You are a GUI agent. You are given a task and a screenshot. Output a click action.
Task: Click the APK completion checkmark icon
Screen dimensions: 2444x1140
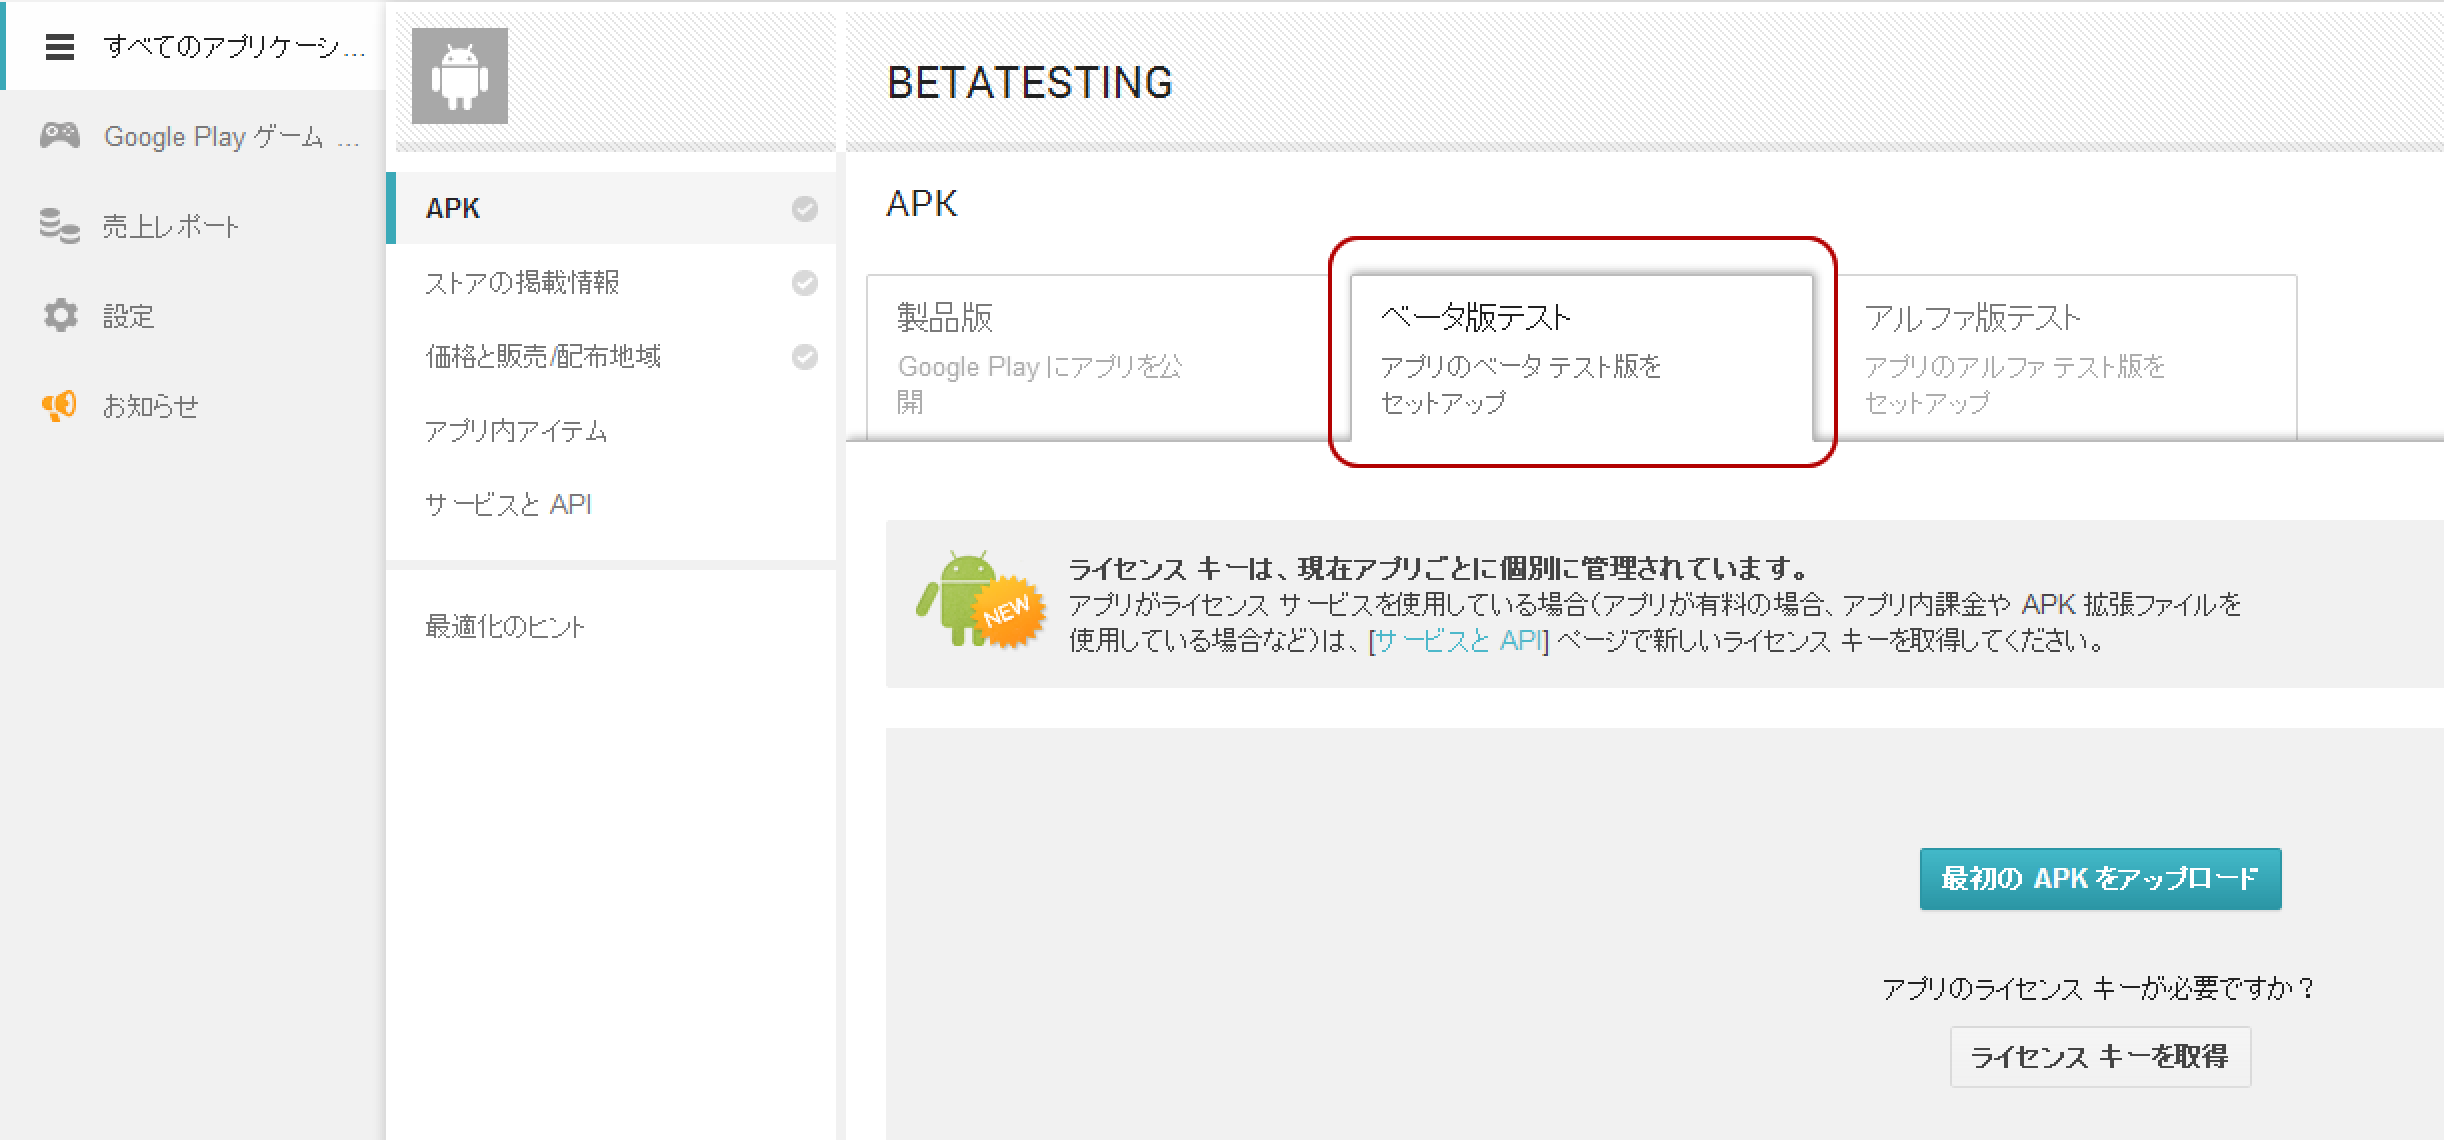(805, 208)
